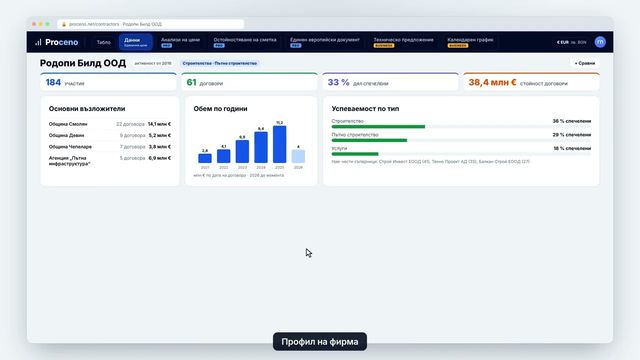Click the Сравни button

click(x=584, y=63)
